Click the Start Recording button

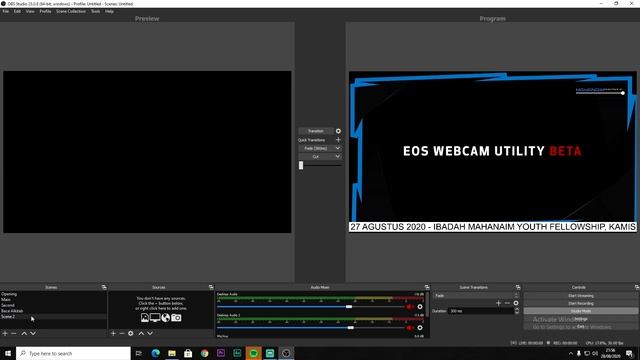[581, 303]
